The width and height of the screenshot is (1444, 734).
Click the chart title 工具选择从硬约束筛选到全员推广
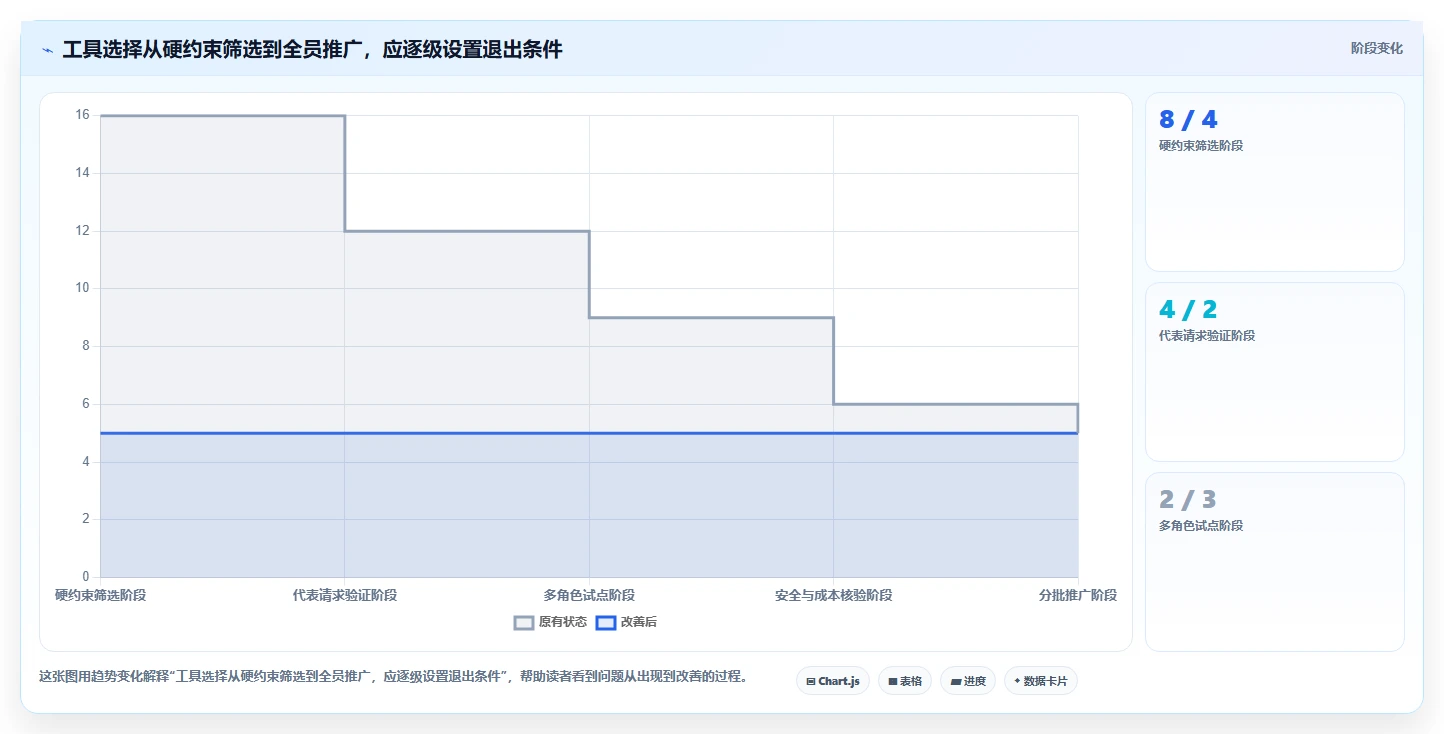click(312, 50)
